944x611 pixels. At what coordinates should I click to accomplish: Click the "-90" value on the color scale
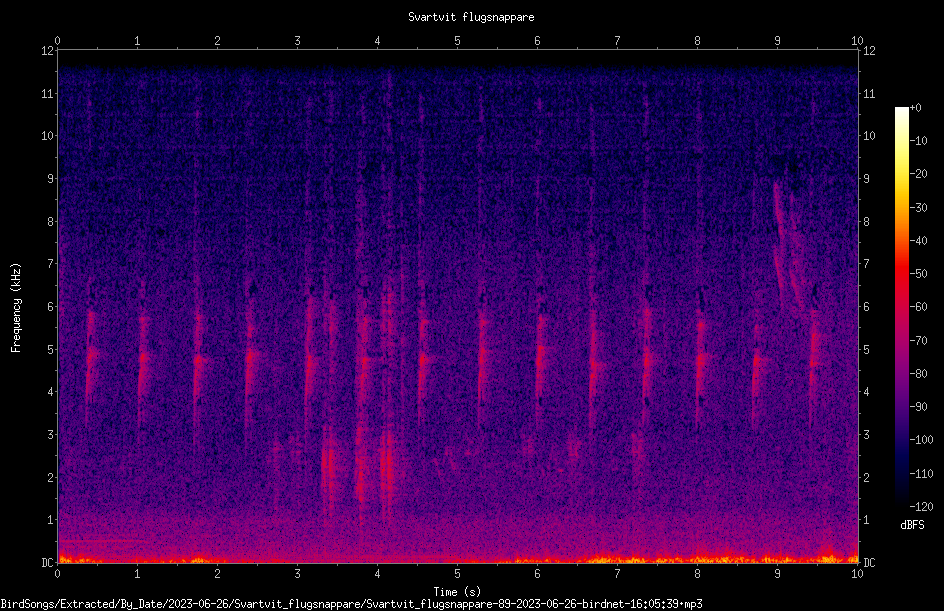tap(918, 407)
